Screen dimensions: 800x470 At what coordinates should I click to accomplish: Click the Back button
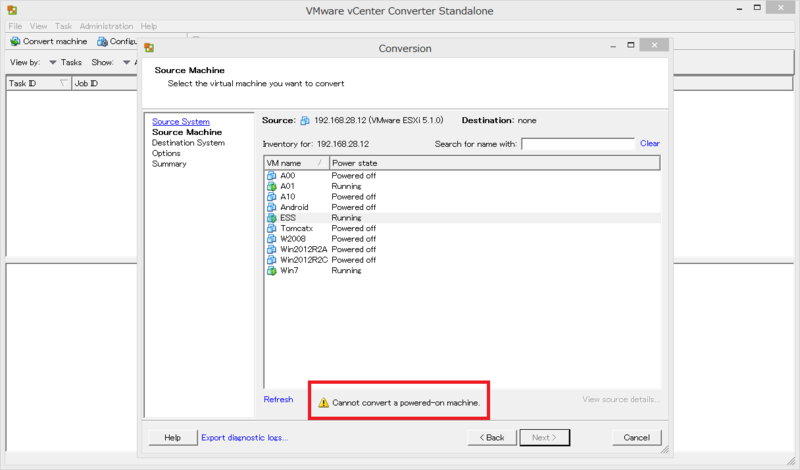492,437
